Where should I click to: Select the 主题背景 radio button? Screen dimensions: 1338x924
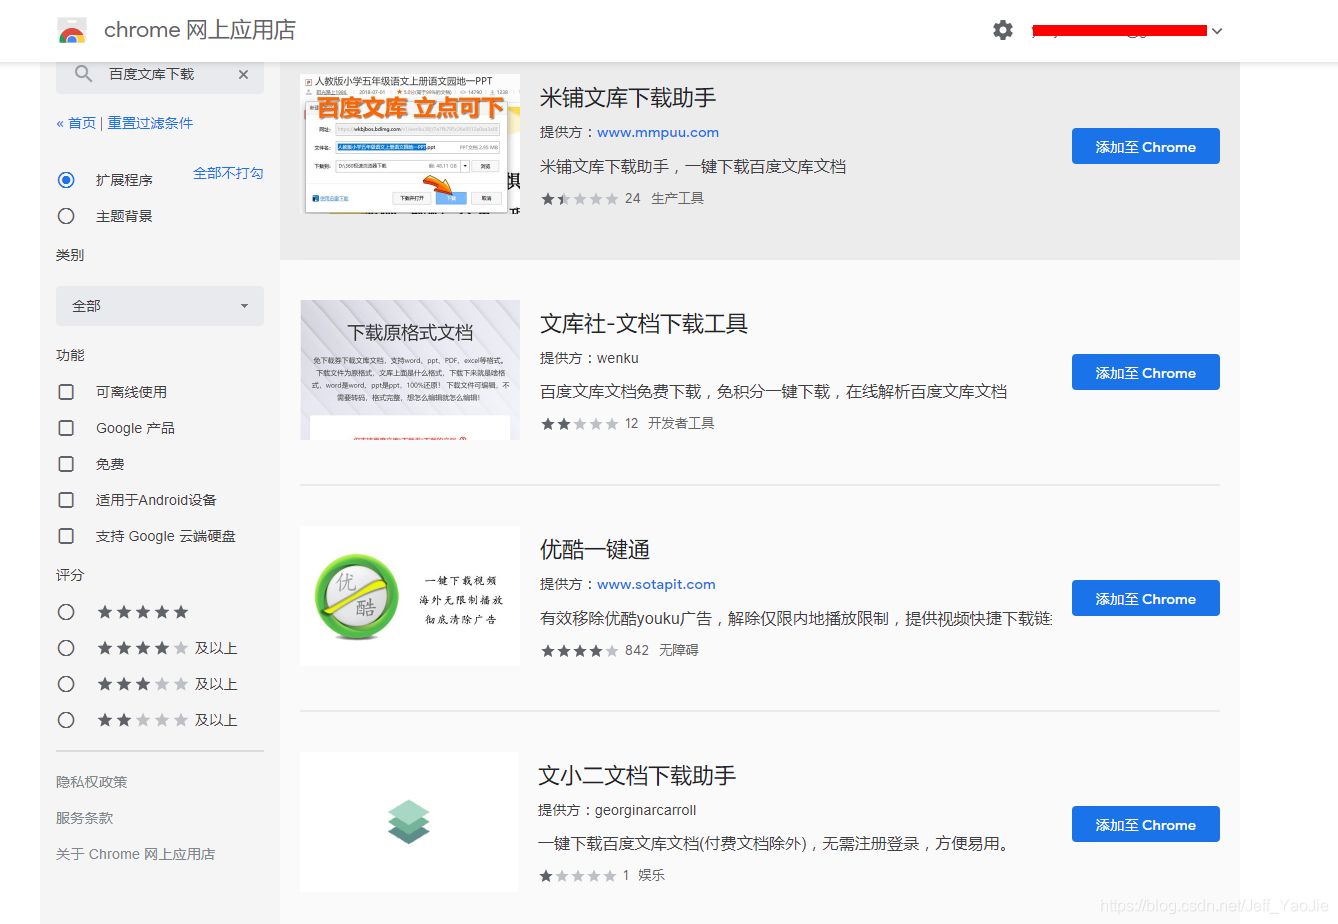66,216
